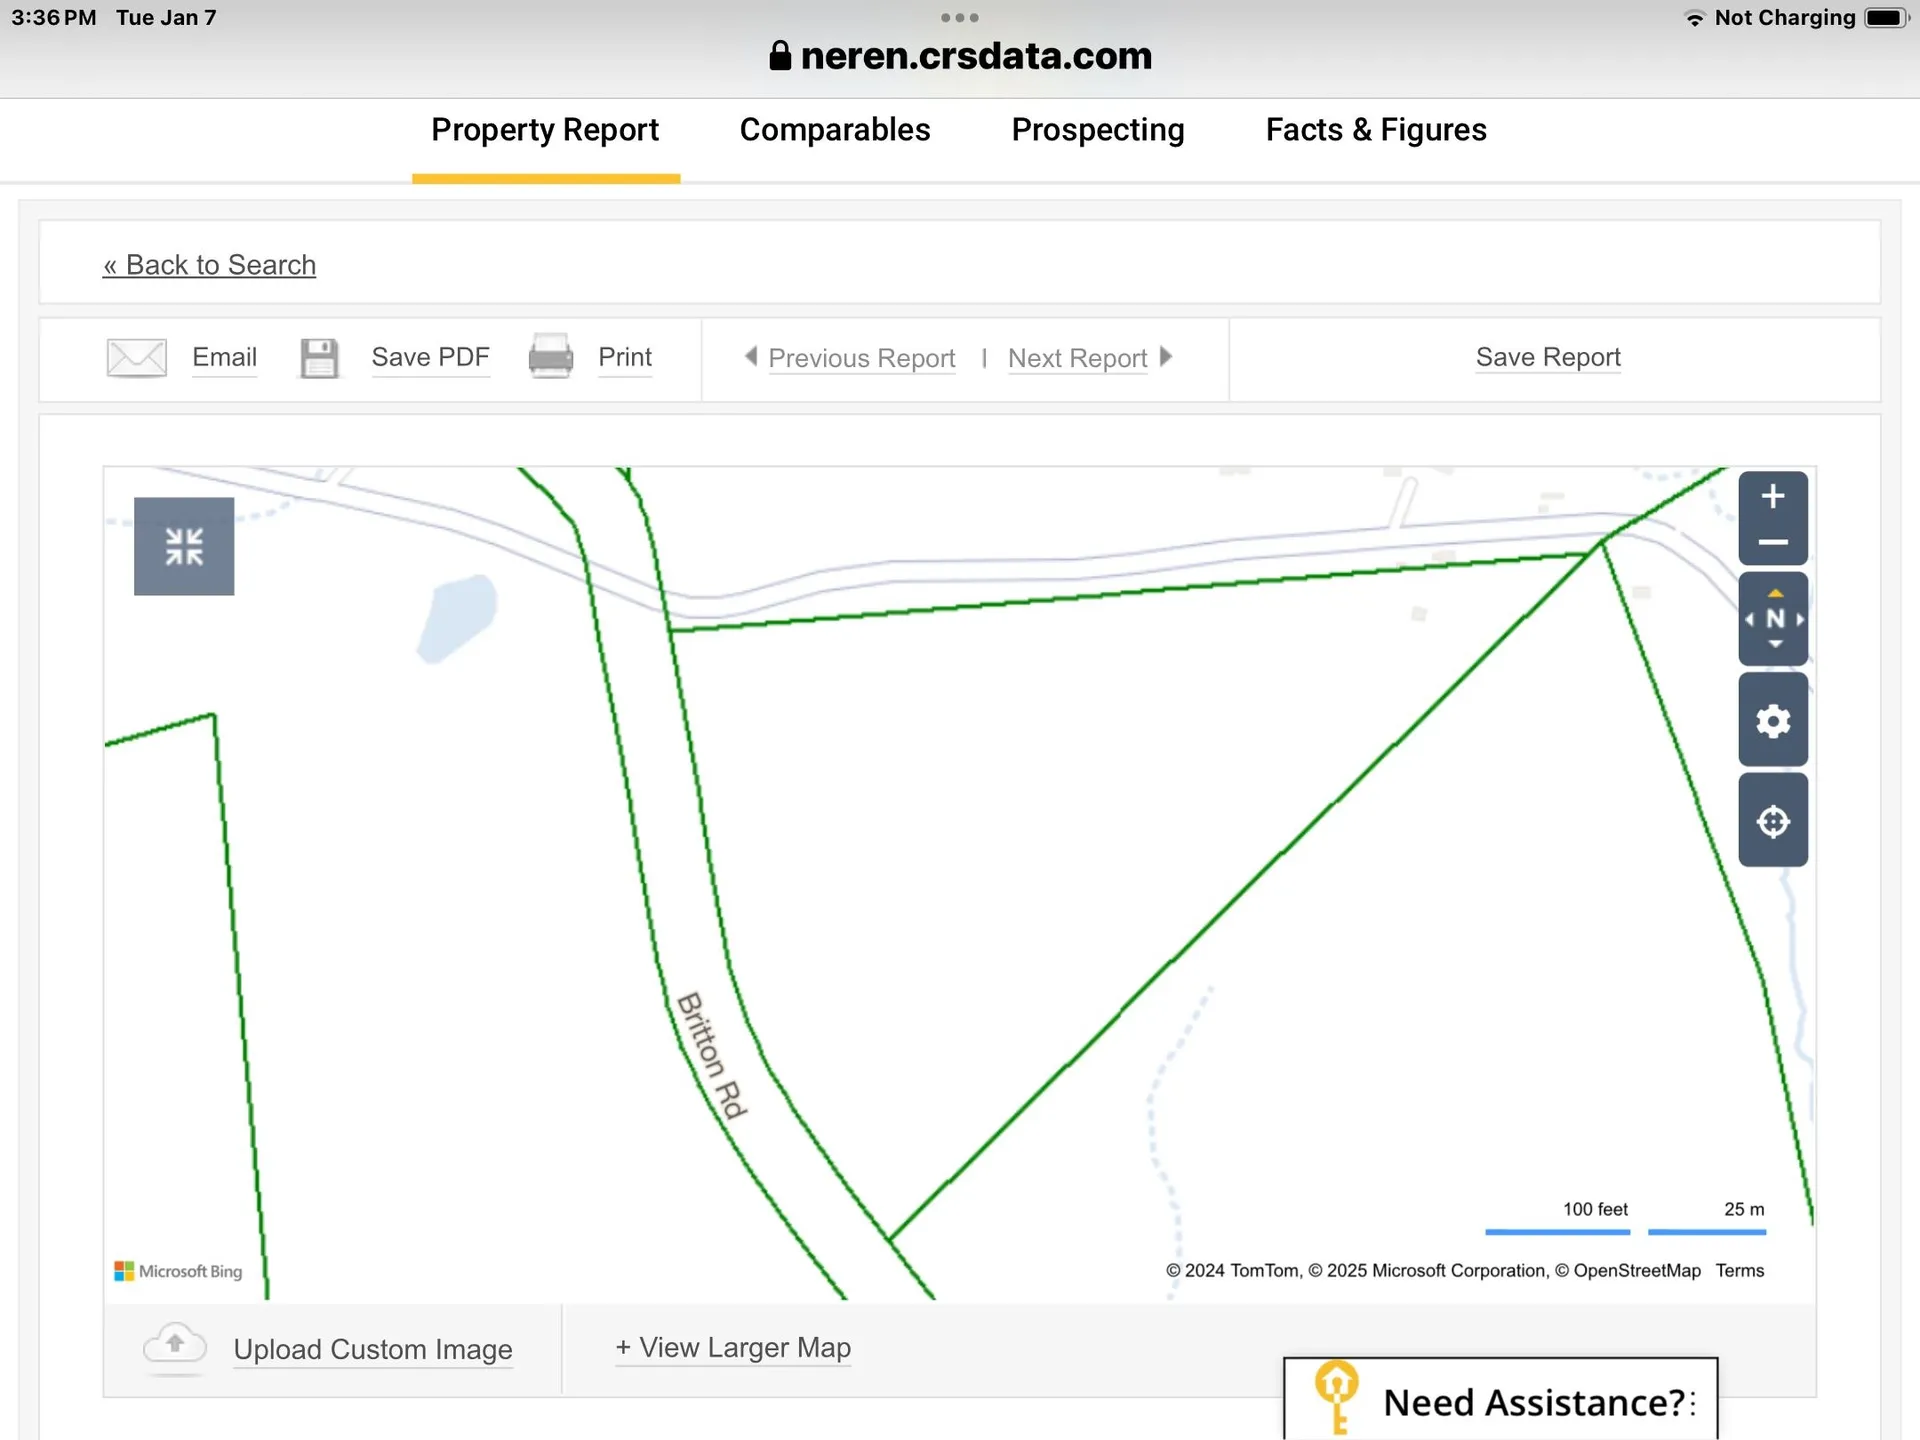Click the envelope Email icon
The image size is (1920, 1440).
tap(137, 358)
